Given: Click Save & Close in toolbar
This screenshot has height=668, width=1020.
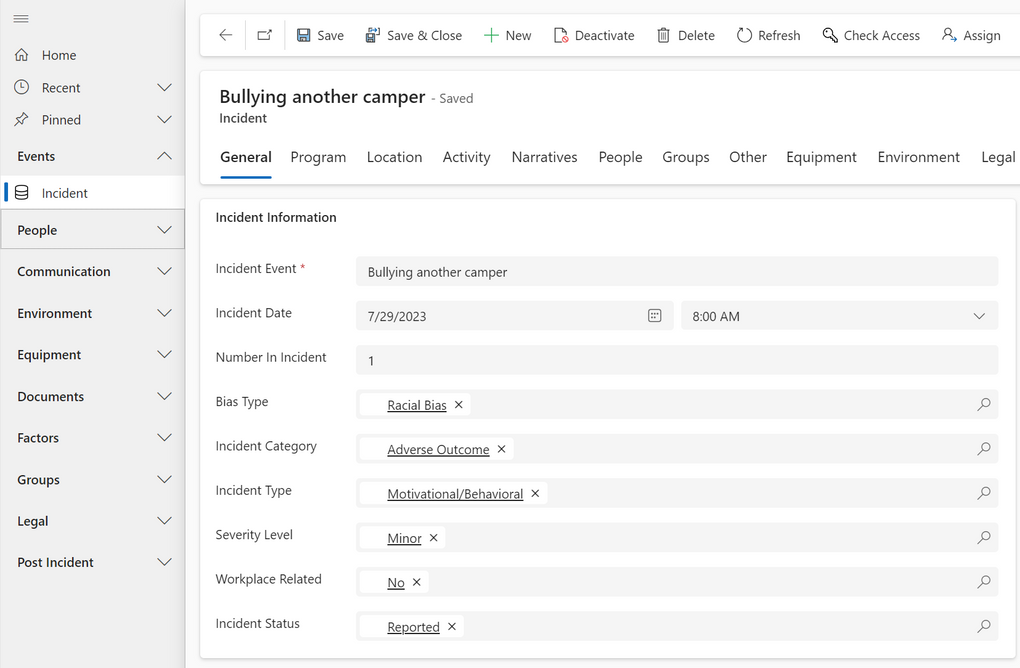Looking at the screenshot, I should 413,35.
